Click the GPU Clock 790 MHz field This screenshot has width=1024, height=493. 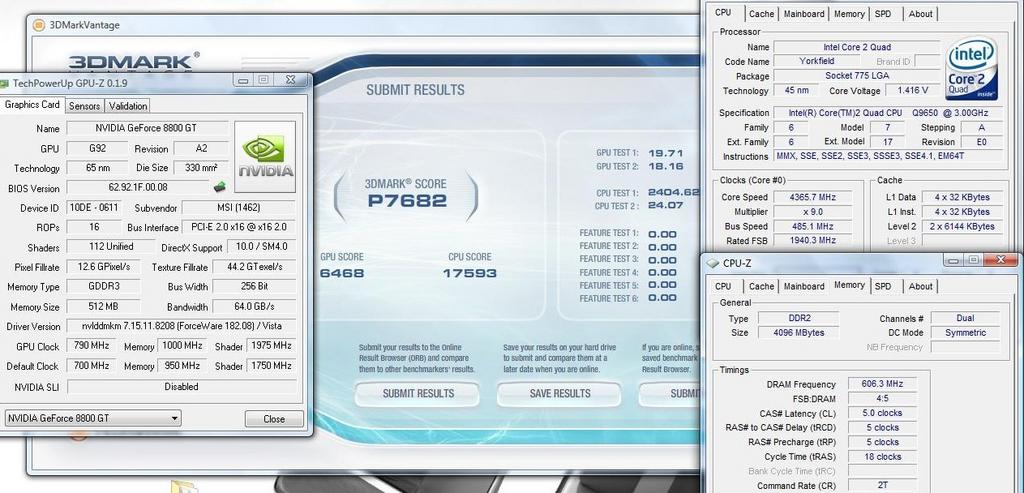(91, 345)
